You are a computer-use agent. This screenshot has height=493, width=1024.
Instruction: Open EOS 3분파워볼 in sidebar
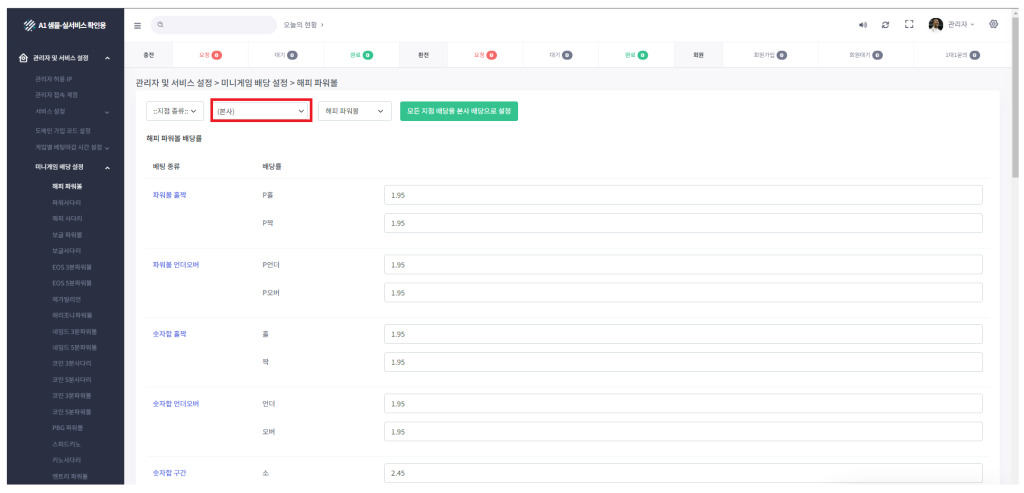pyautogui.click(x=71, y=267)
